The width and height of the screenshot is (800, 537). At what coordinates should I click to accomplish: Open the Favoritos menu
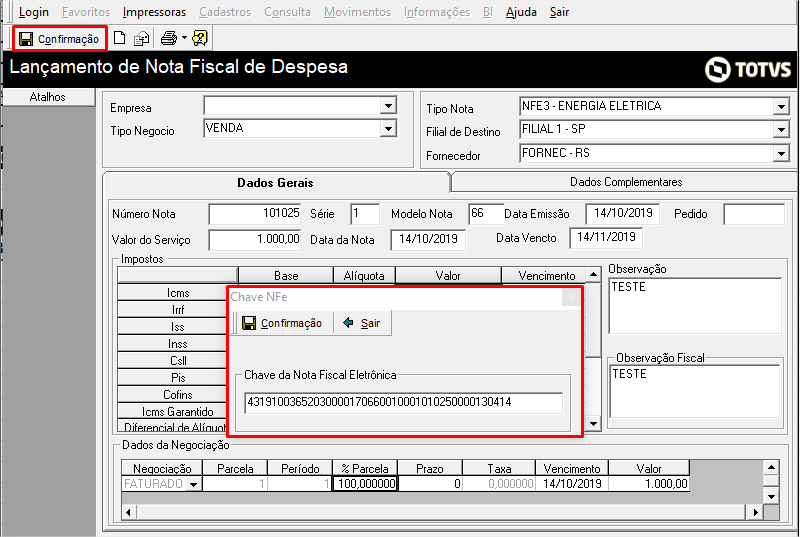click(x=86, y=12)
